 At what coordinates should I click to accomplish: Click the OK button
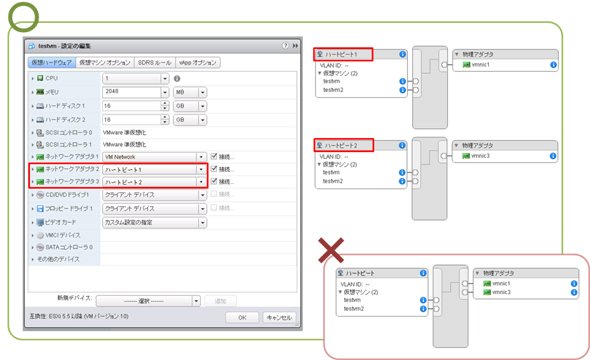click(x=242, y=317)
